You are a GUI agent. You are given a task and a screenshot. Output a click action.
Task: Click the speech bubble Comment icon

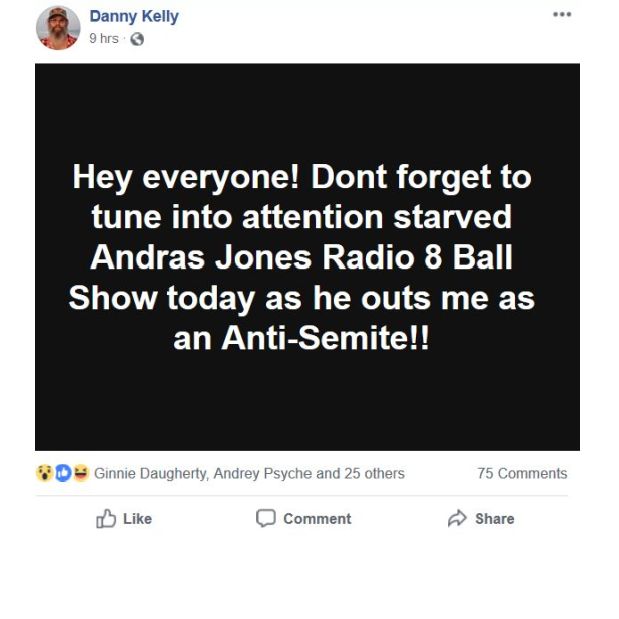tap(266, 518)
